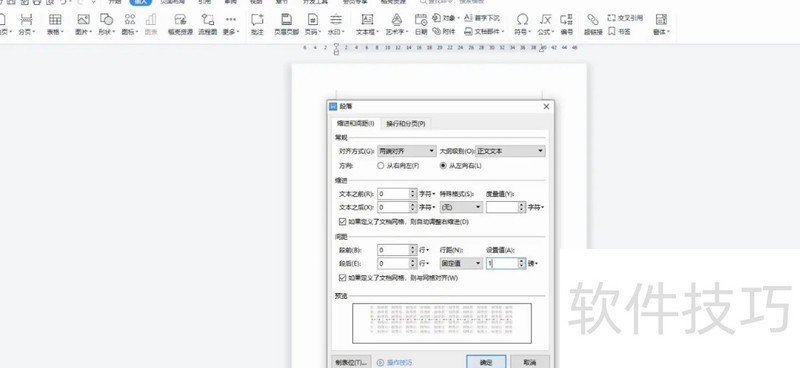Open the 大纲级别 outline level dropdown
This screenshot has height=368, width=800.
point(510,151)
